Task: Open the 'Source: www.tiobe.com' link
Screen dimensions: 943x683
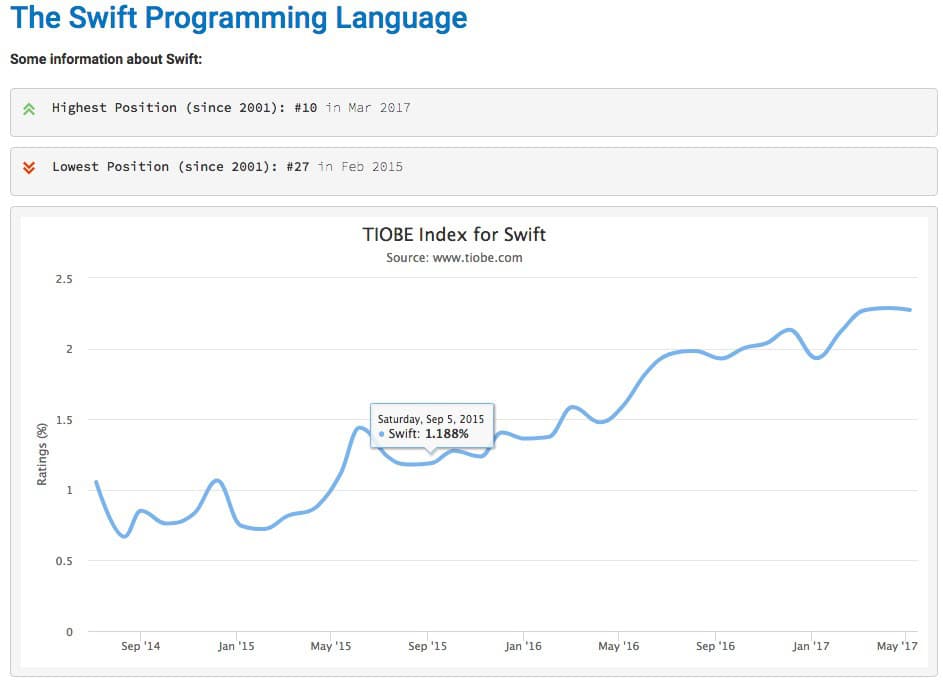Action: tap(454, 258)
